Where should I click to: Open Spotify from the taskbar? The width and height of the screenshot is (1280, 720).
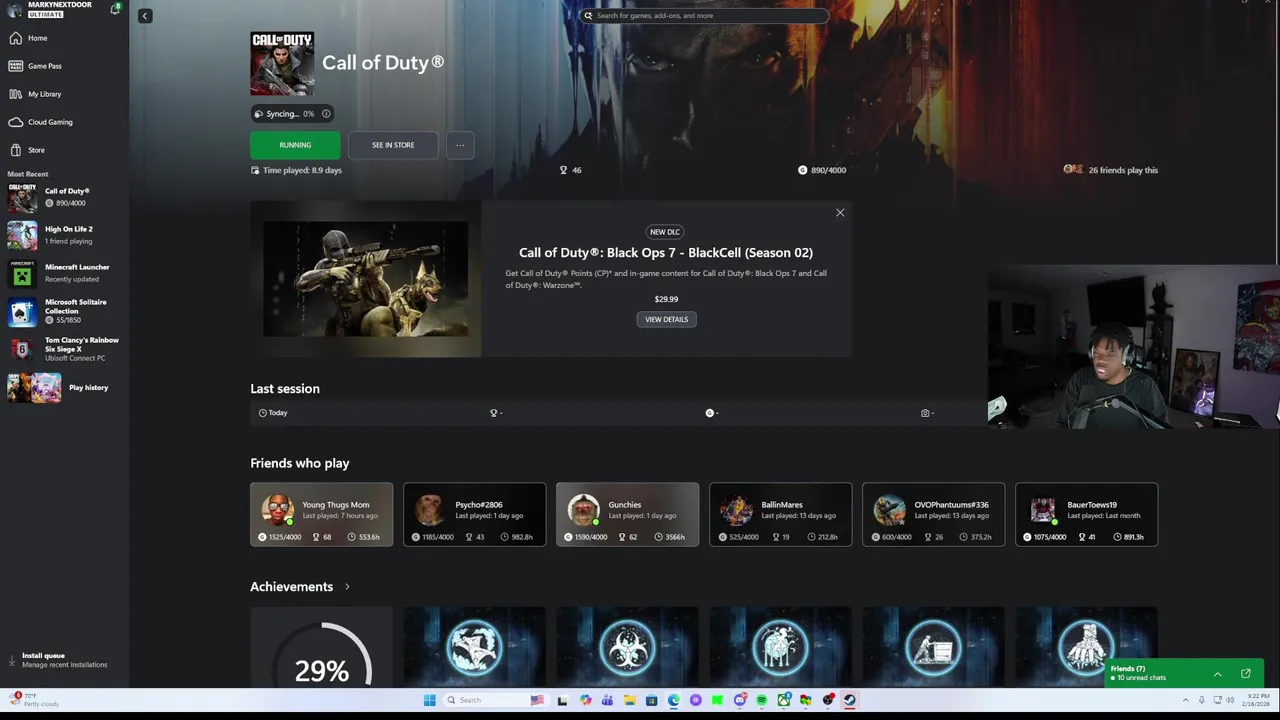[762, 700]
